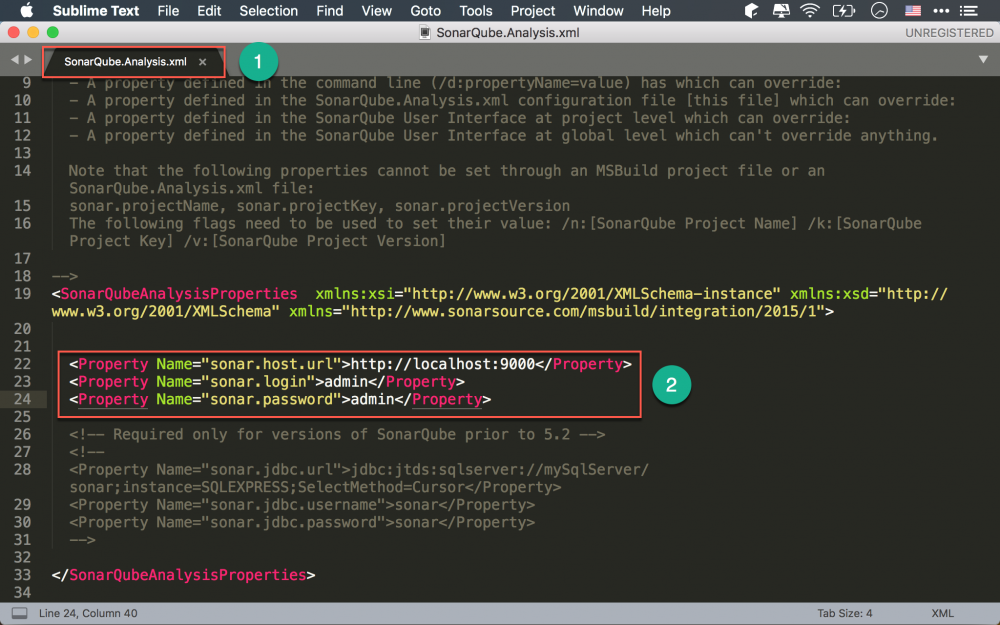This screenshot has height=625, width=1000.
Task: Open the Apple menu
Action: [26, 11]
